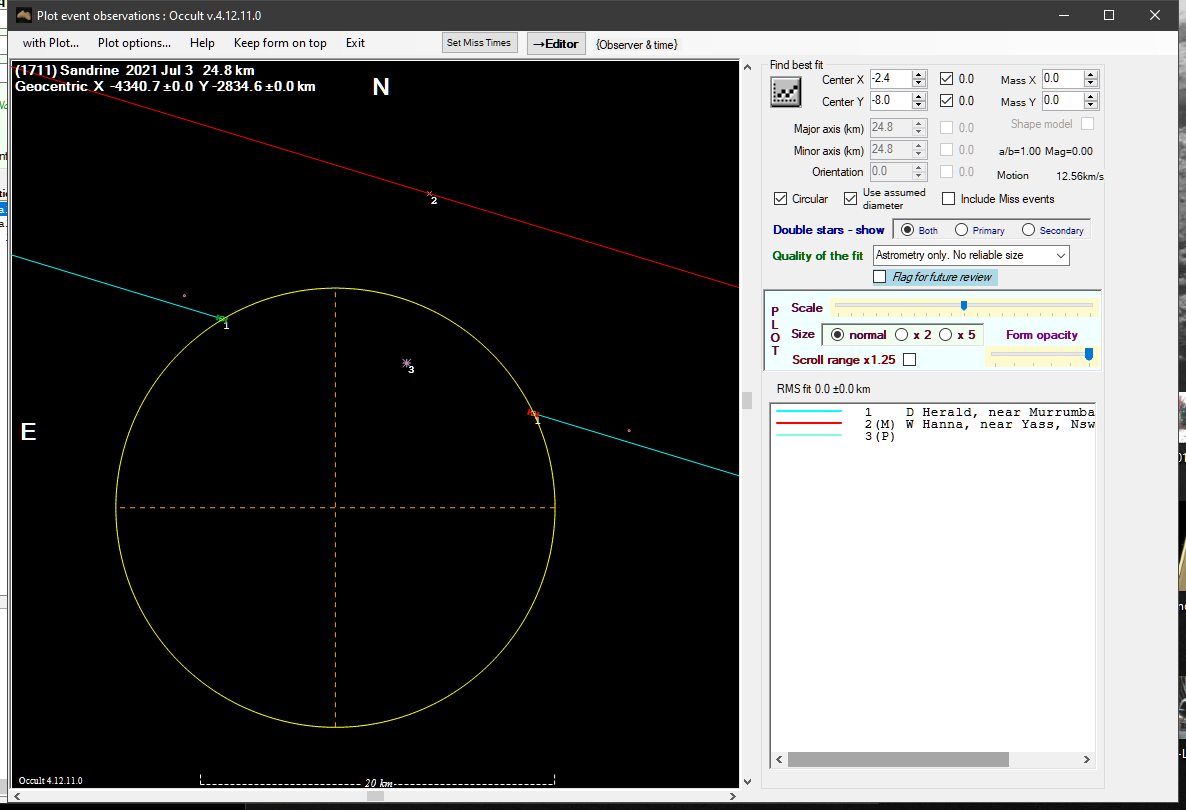
Task: Select Primary double star option
Action: [961, 230]
